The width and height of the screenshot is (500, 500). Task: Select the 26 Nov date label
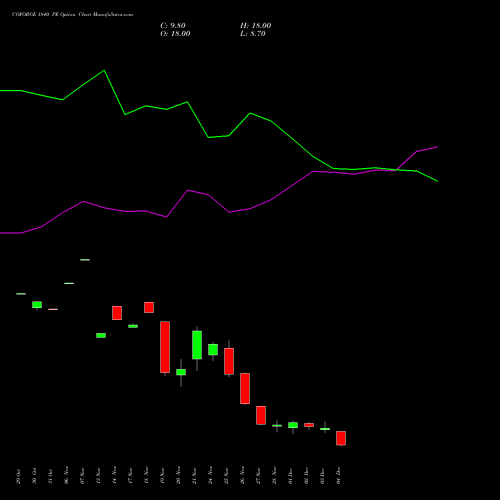click(242, 475)
